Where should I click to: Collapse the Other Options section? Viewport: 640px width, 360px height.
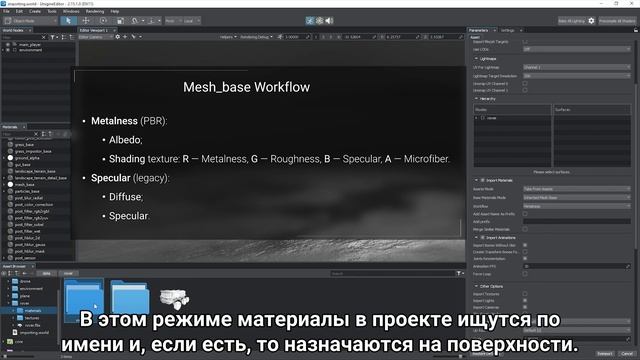point(476,287)
